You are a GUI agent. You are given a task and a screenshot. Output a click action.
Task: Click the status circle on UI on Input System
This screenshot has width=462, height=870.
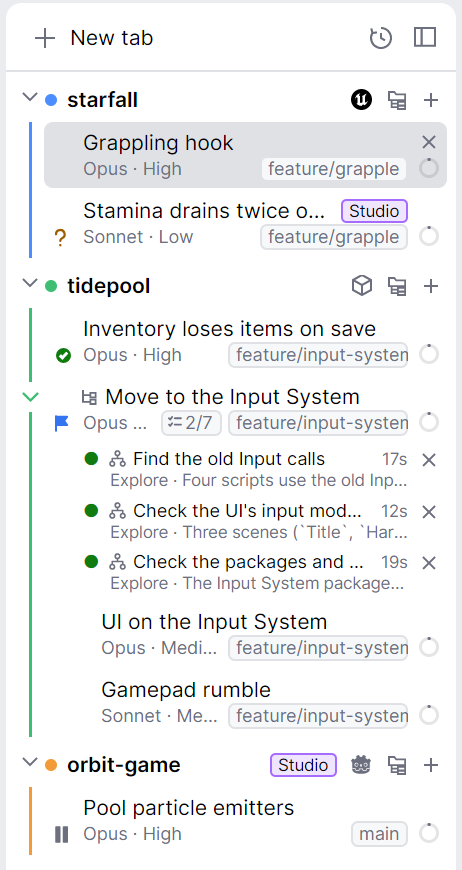tap(429, 647)
